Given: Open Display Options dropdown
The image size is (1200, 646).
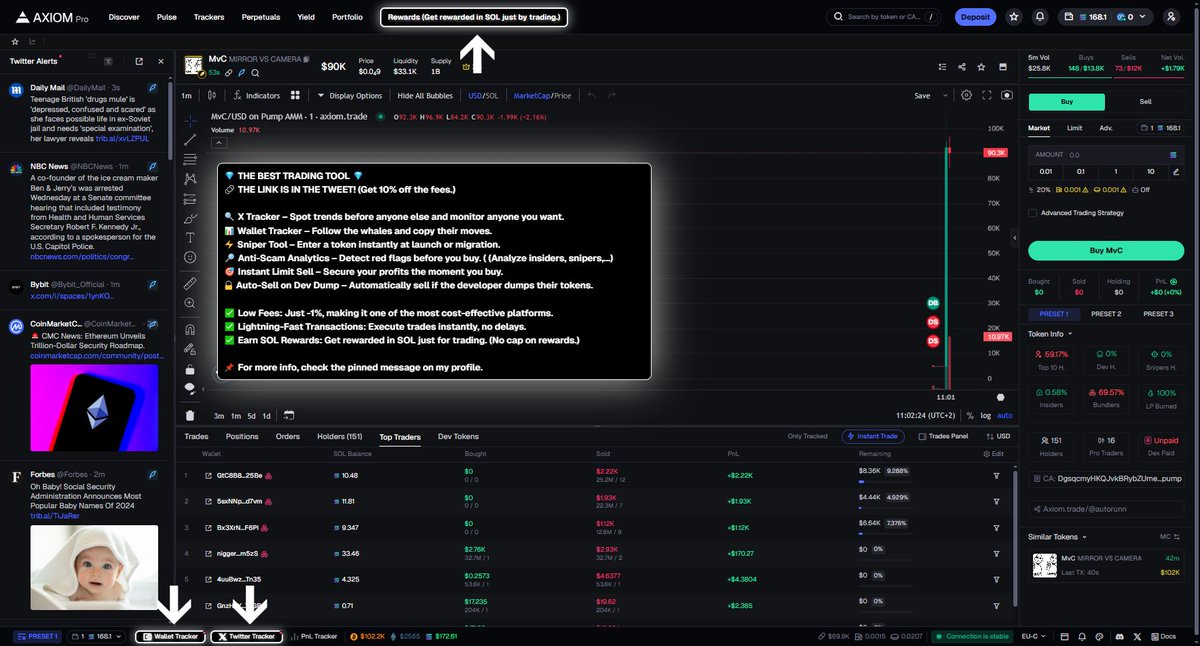Looking at the screenshot, I should [x=349, y=96].
